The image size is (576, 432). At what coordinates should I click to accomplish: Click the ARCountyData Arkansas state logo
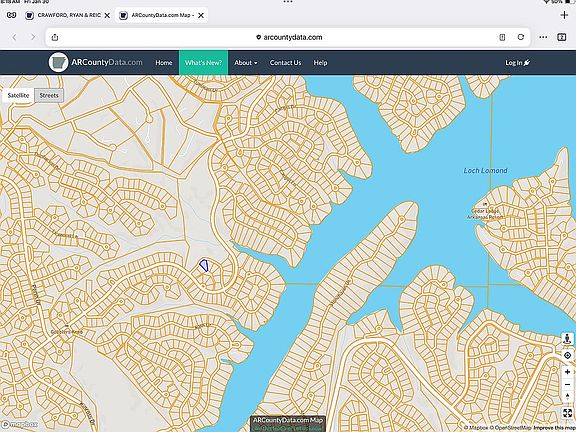coord(58,62)
